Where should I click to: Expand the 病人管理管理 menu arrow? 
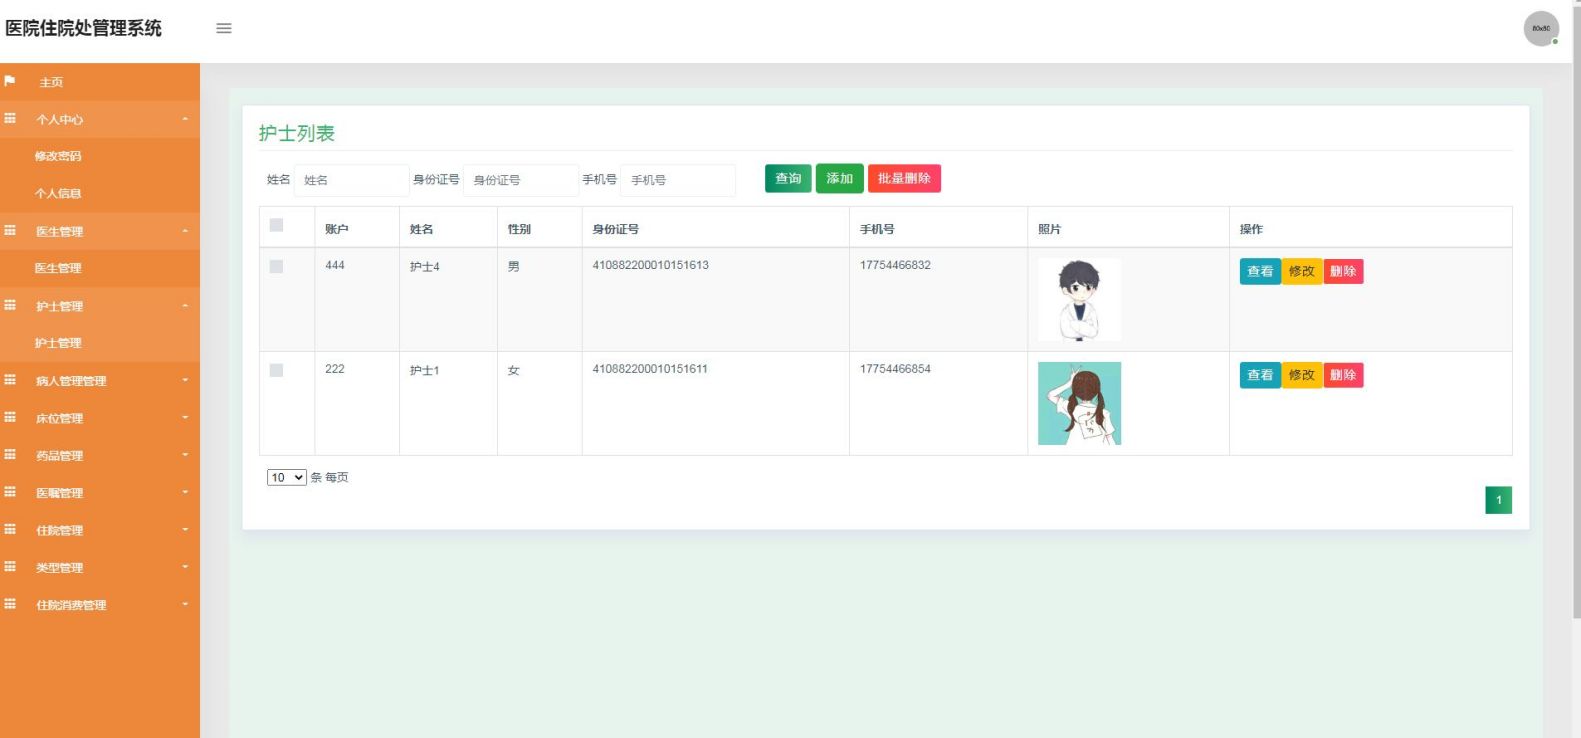tap(185, 380)
